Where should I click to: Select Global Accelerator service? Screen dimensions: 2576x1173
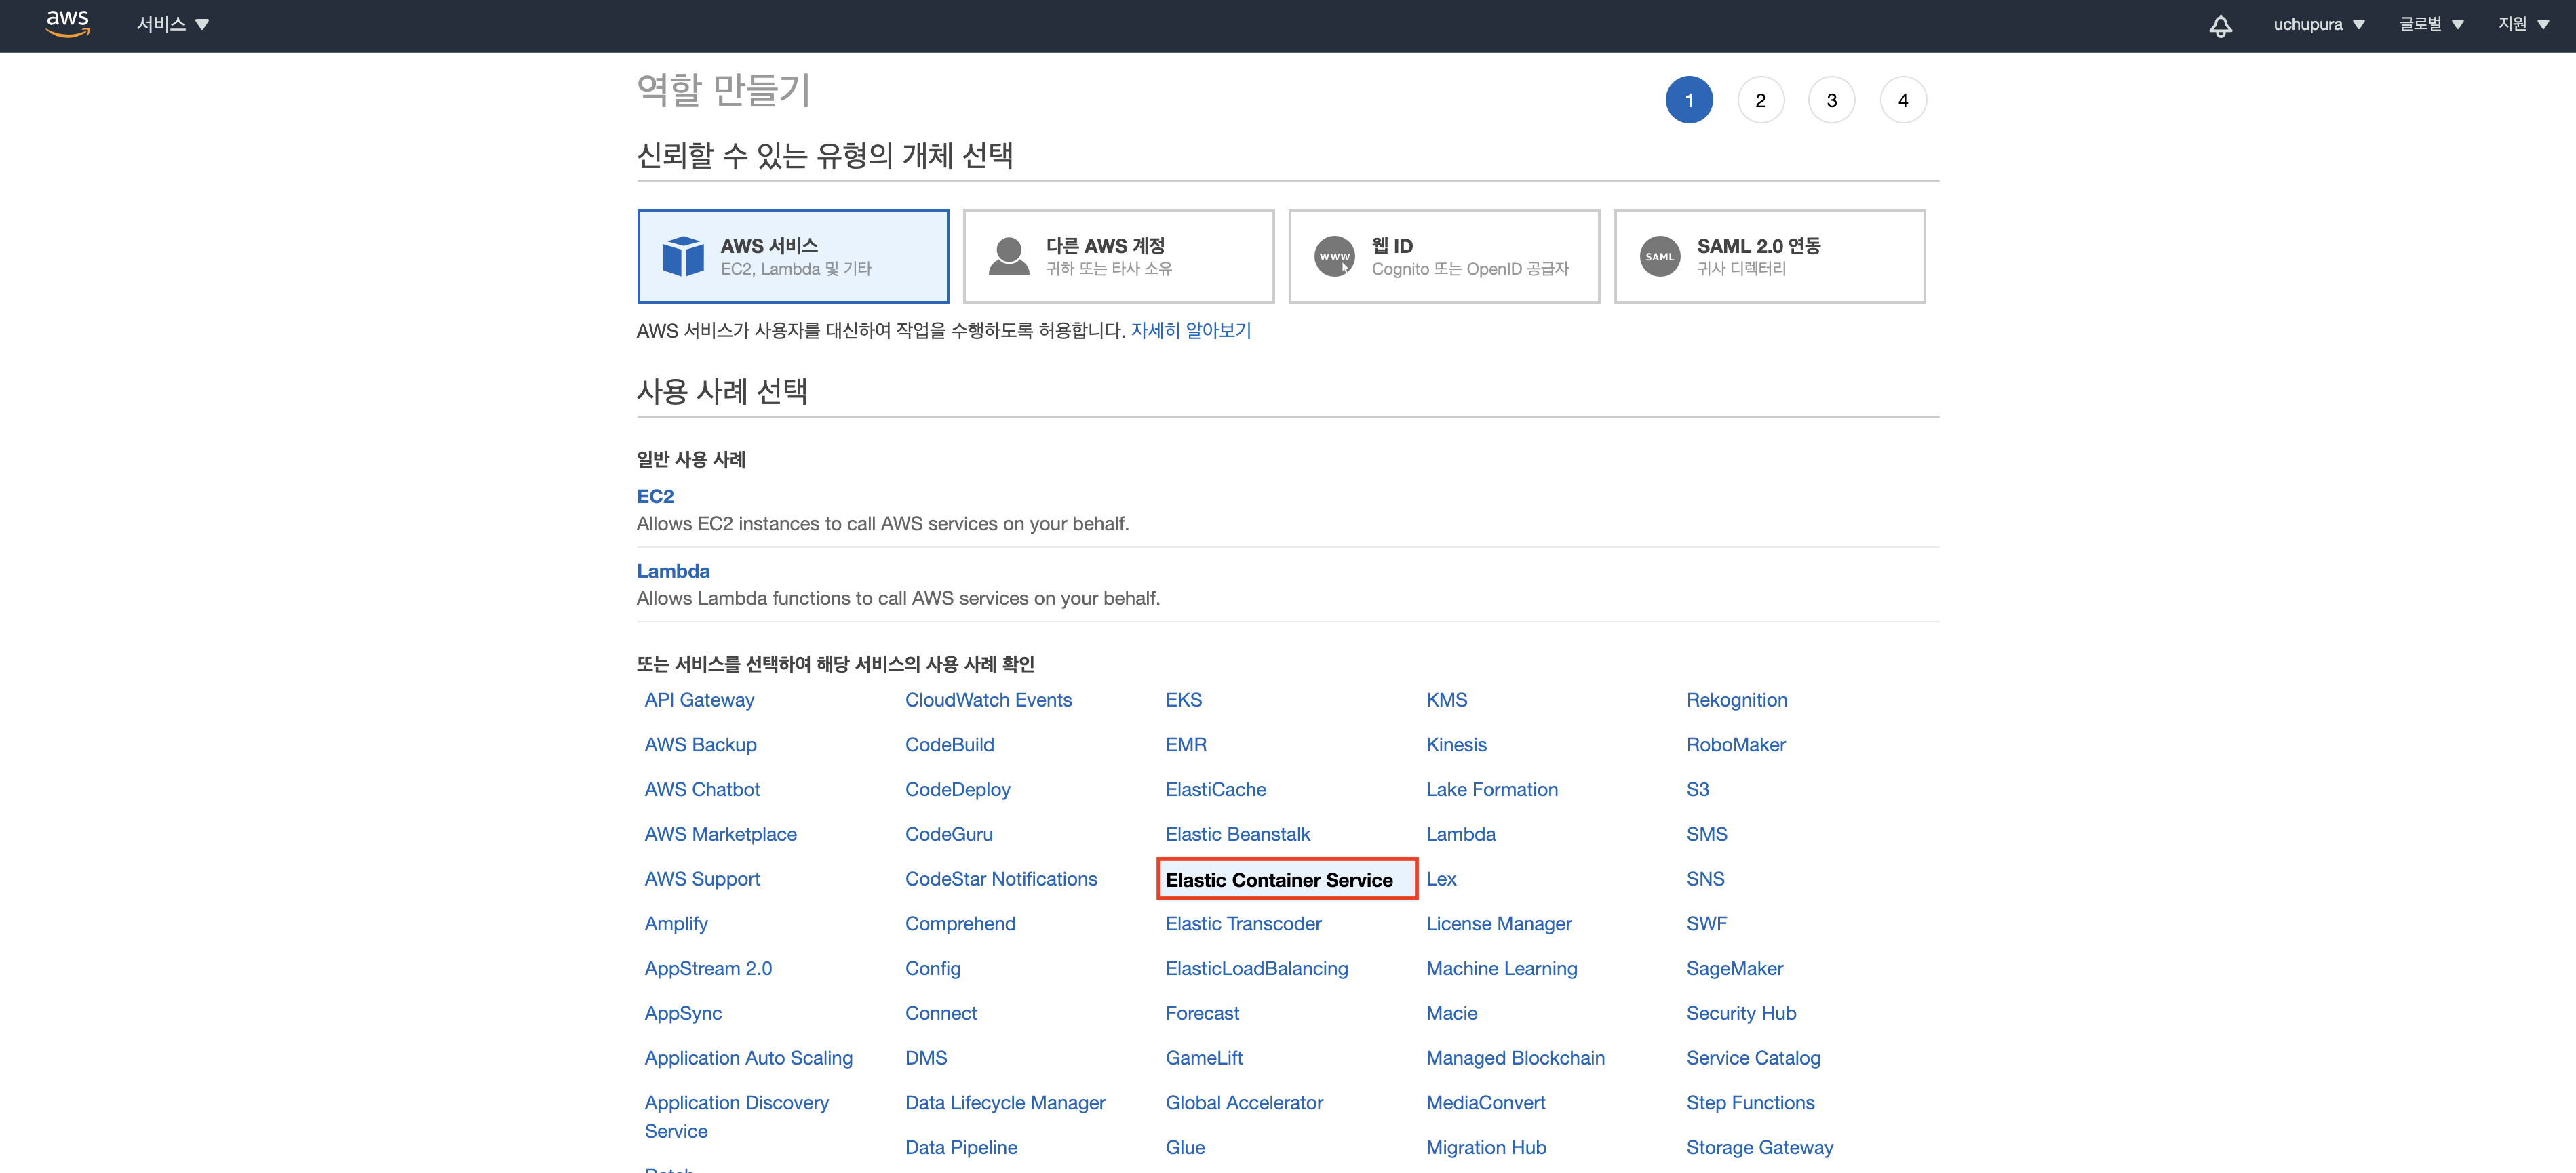(x=1244, y=1103)
